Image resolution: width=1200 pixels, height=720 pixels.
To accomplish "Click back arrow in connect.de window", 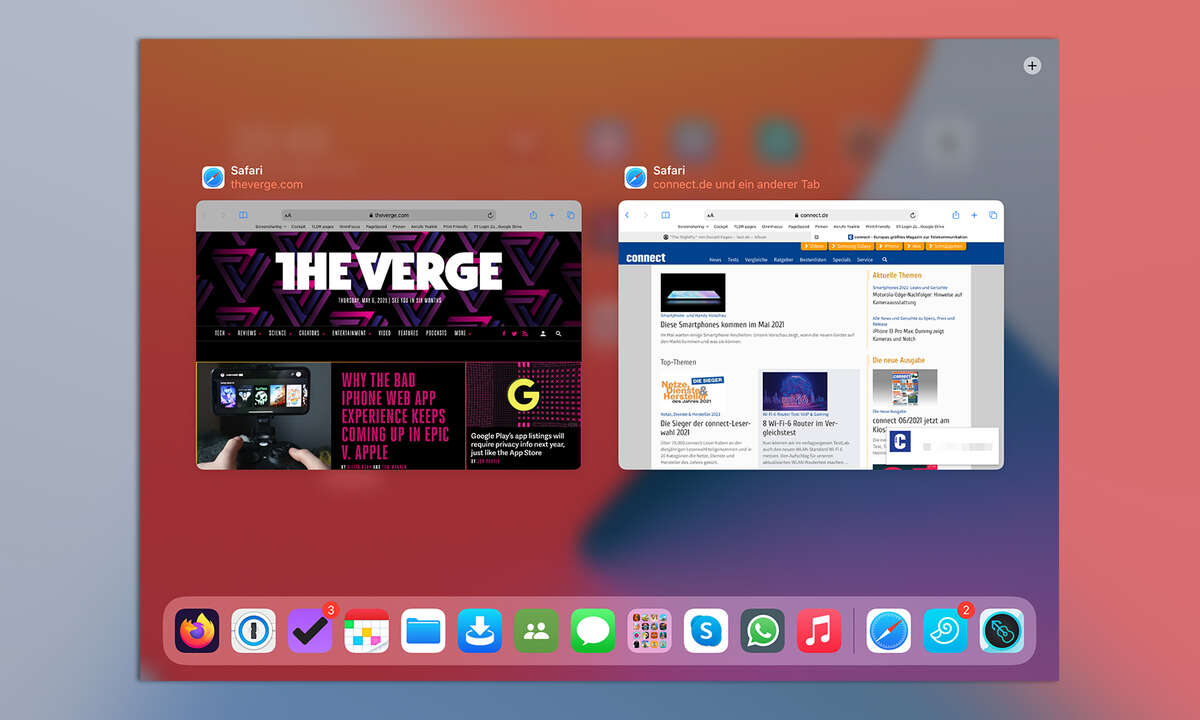I will 627,215.
